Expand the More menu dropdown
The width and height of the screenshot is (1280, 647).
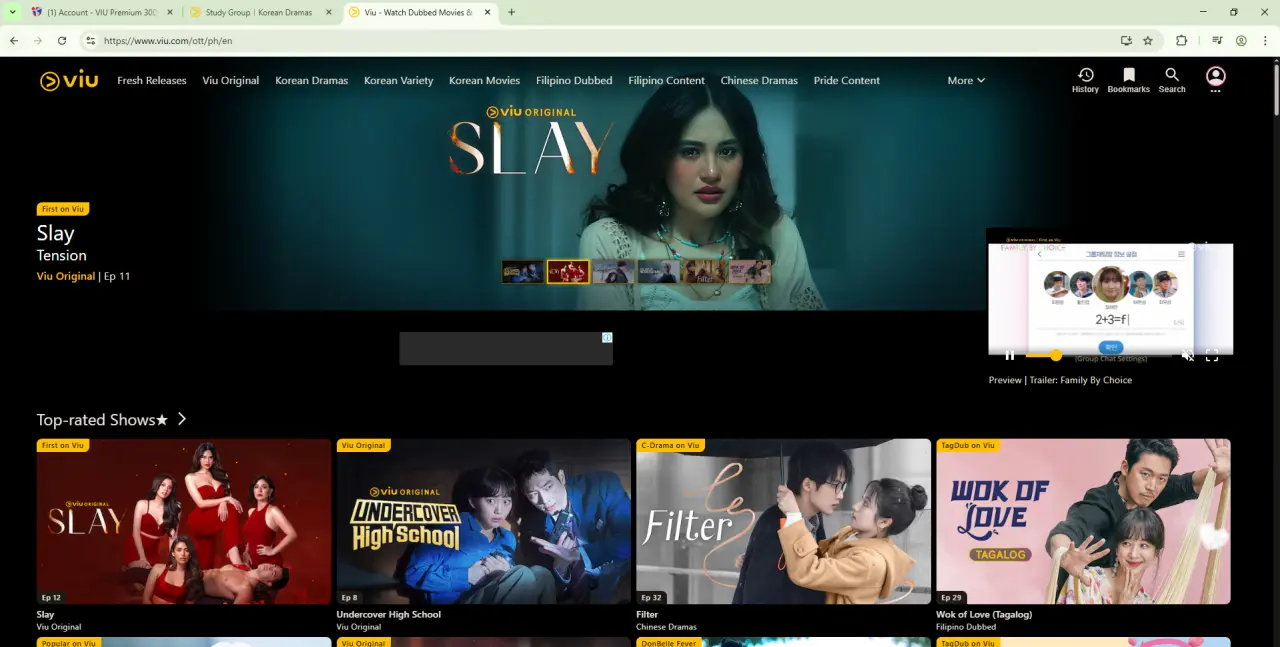click(966, 80)
